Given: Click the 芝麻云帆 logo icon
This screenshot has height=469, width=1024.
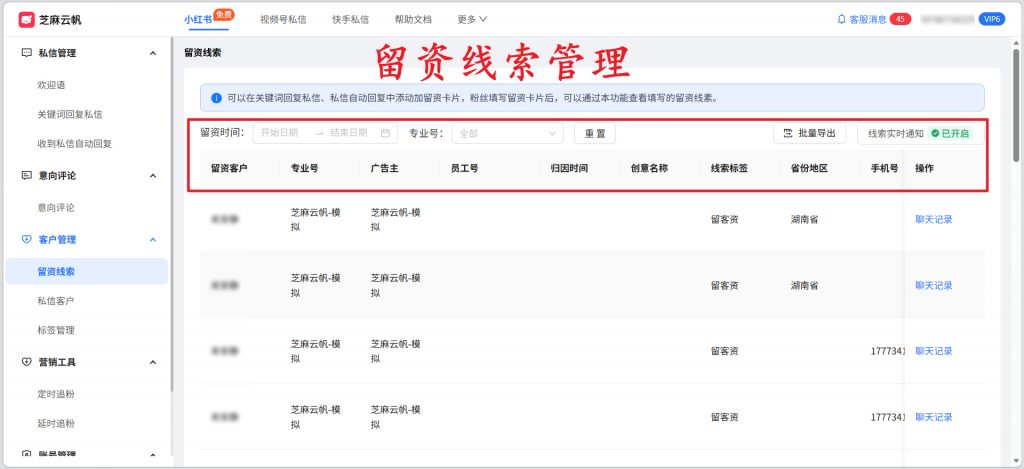Looking at the screenshot, I should click(26, 20).
